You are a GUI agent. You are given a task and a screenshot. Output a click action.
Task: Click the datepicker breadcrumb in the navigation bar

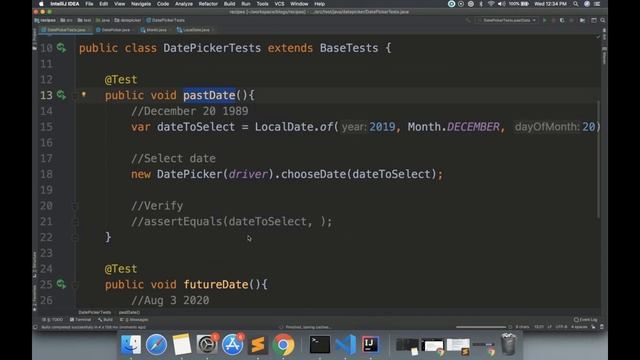128,20
